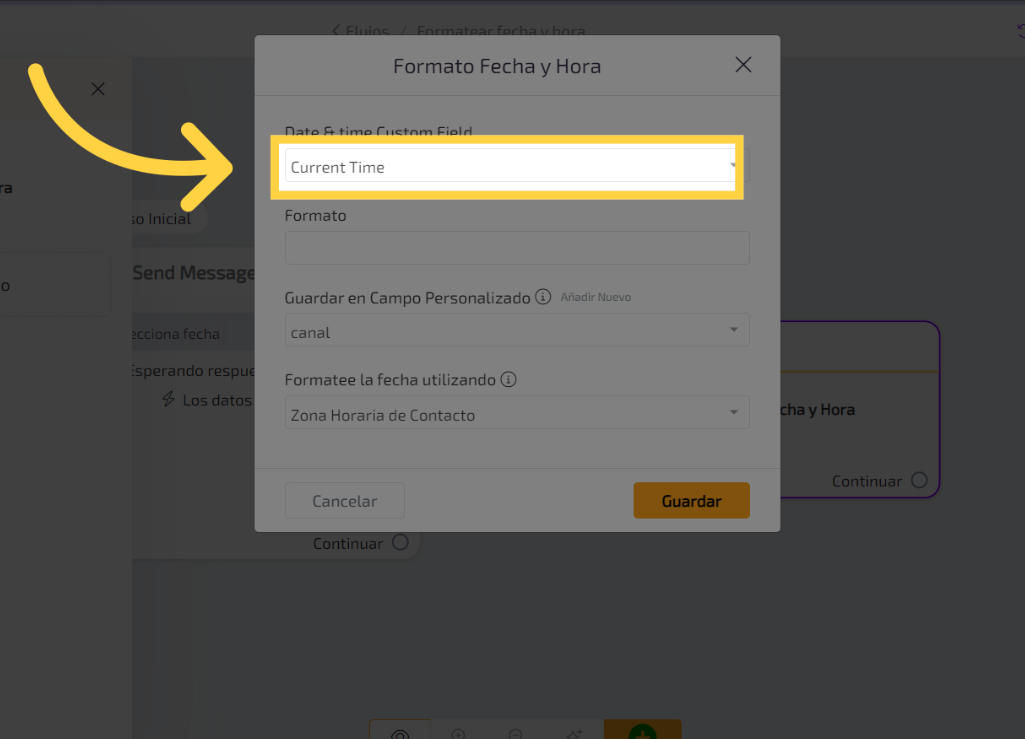
Task: Click Continuar connector circle below the dialog
Action: (400, 543)
